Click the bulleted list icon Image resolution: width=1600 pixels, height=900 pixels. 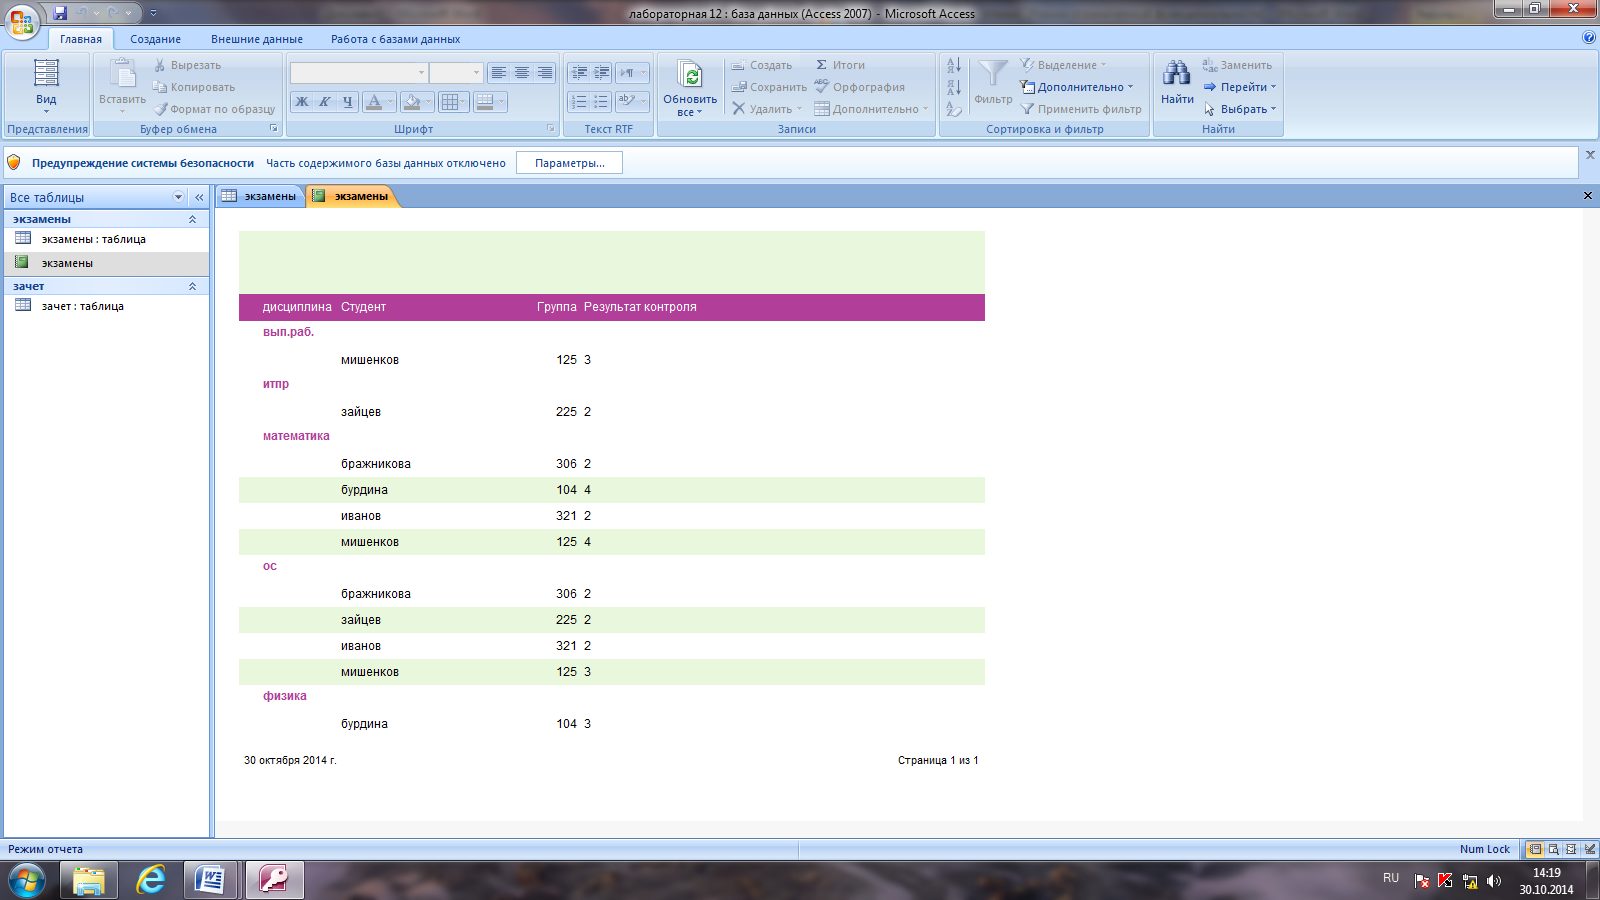coord(601,102)
